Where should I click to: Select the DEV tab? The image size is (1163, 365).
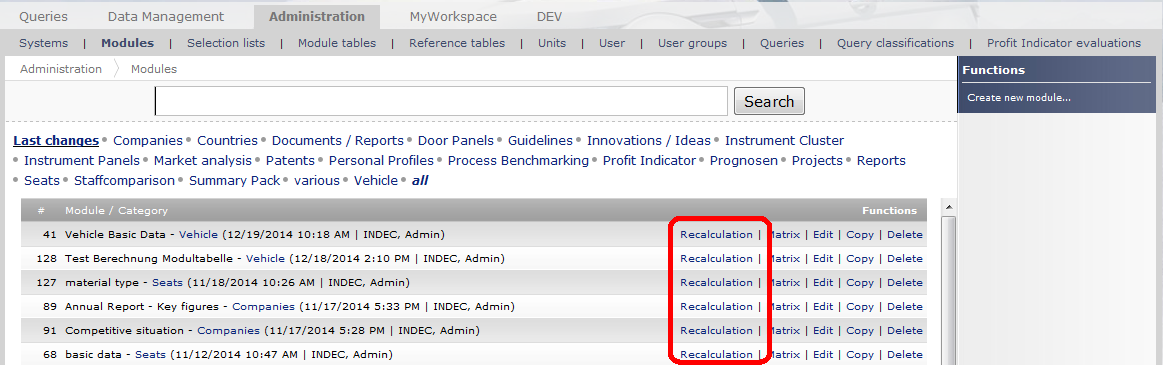pos(550,16)
